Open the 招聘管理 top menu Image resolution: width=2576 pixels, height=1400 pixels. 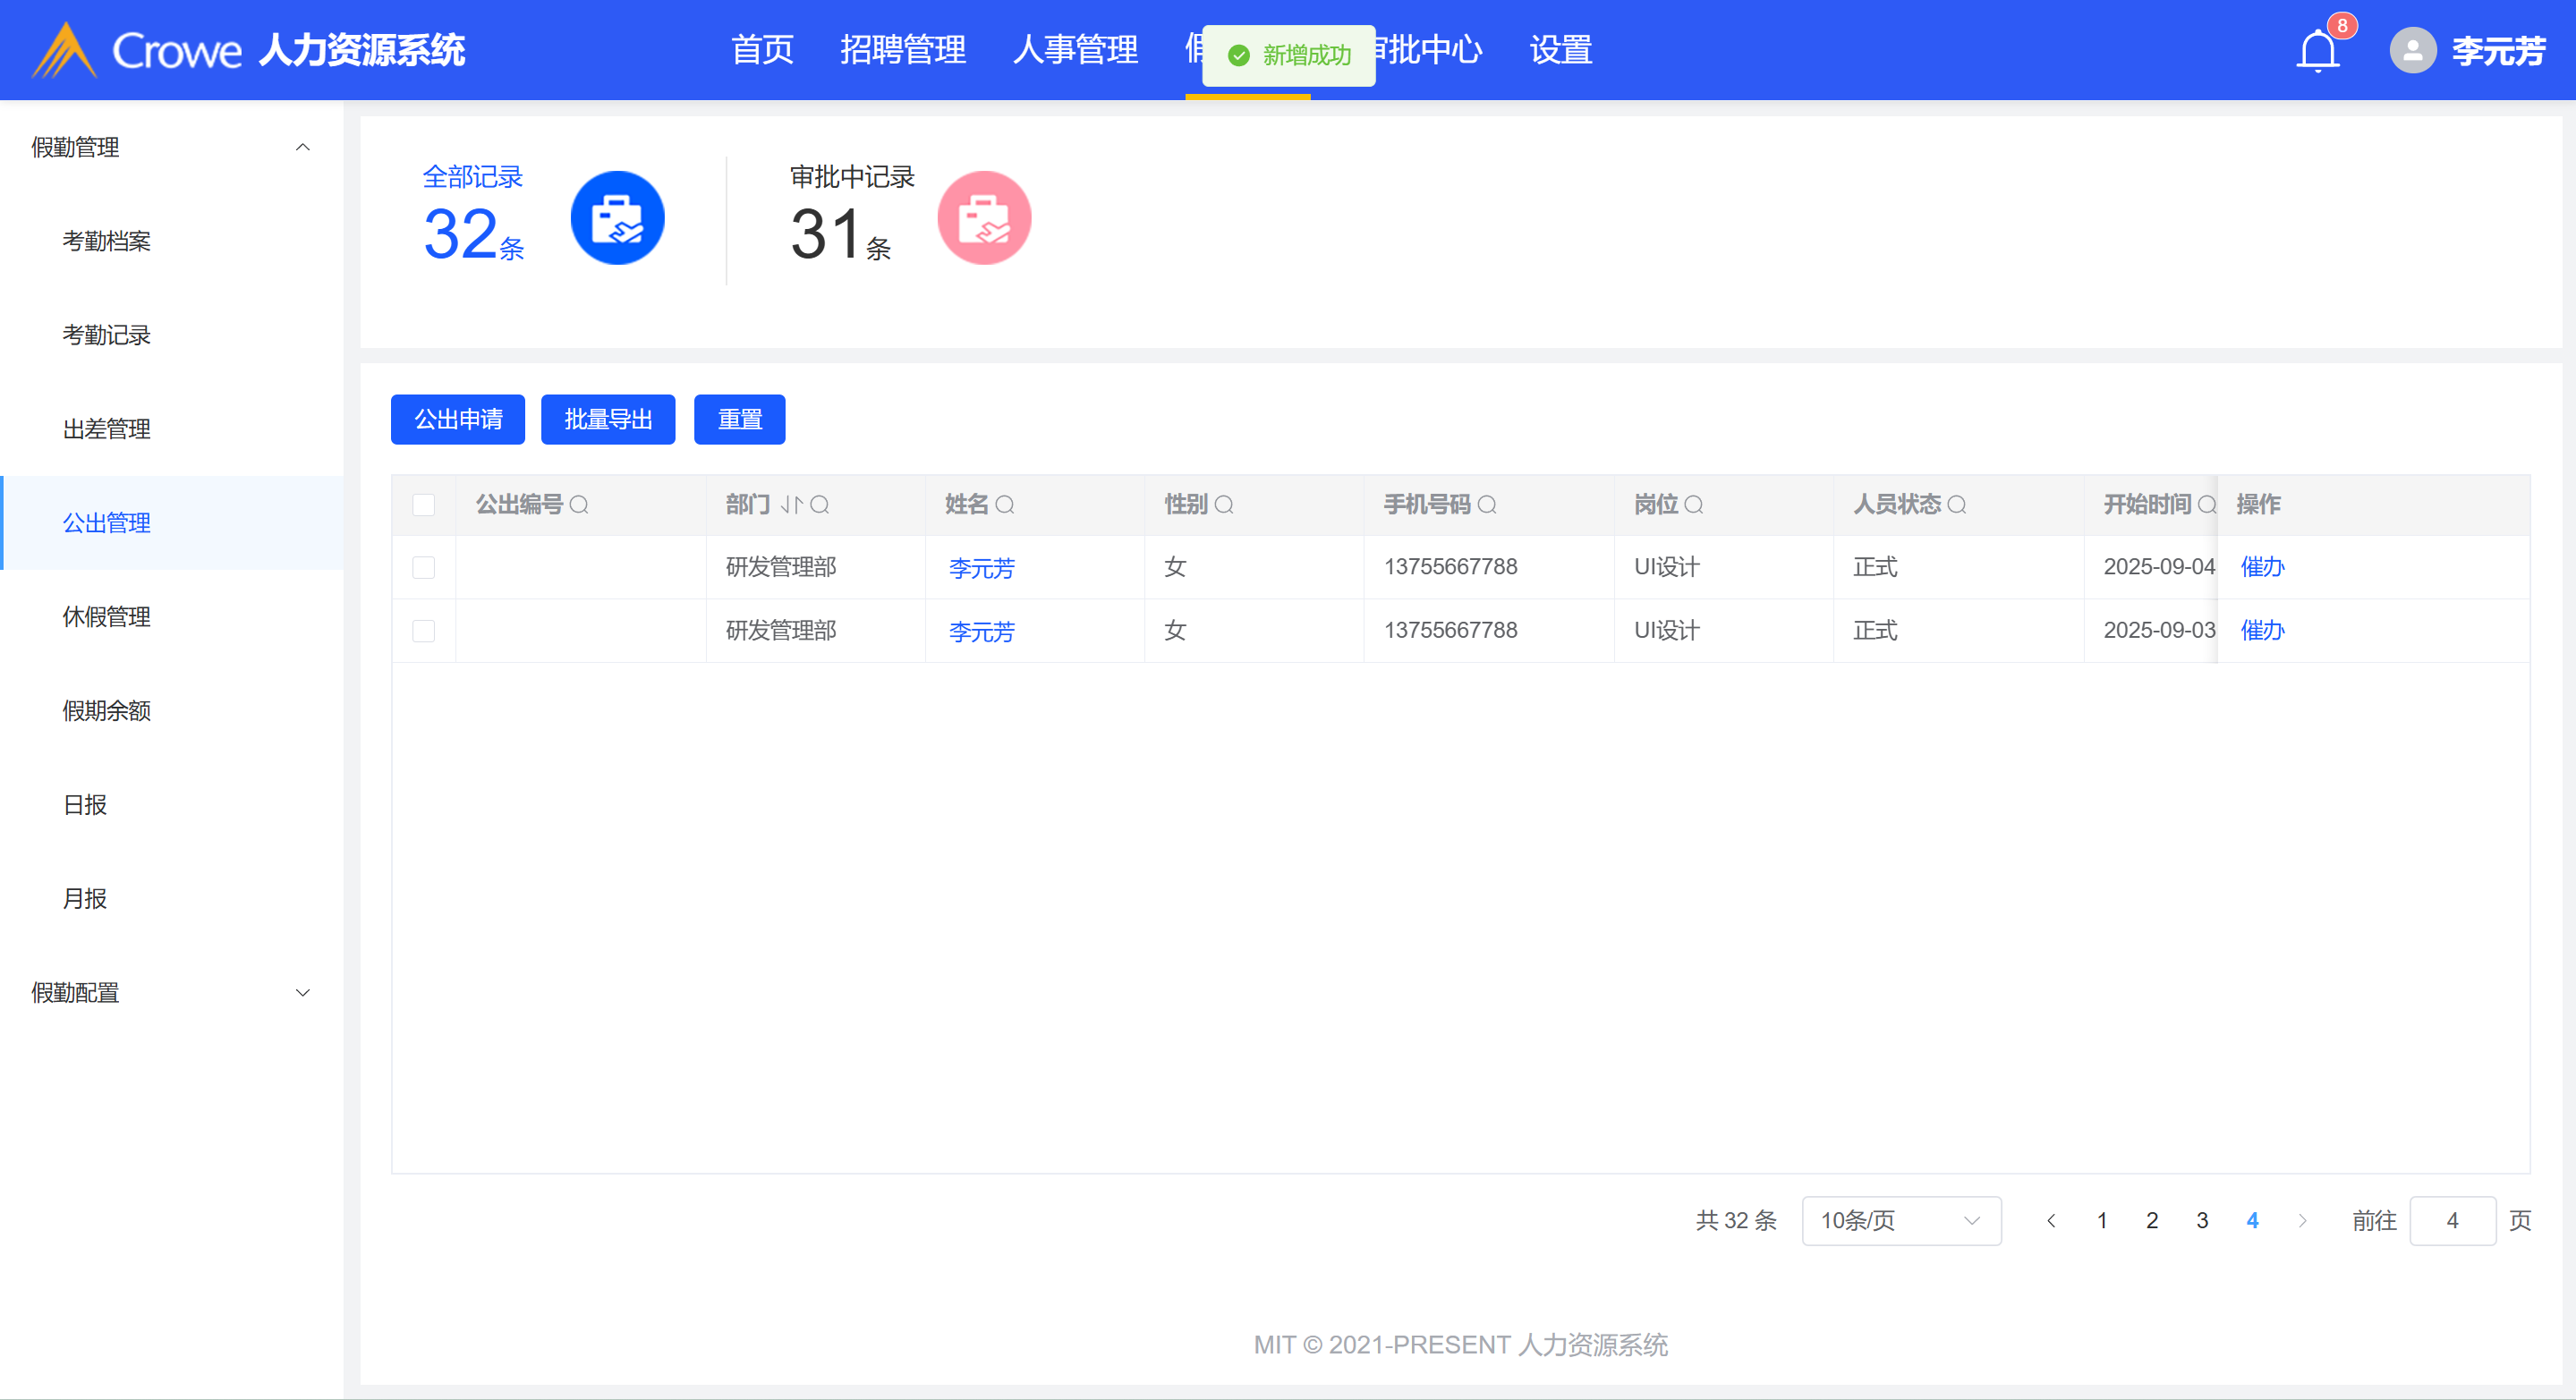902,50
